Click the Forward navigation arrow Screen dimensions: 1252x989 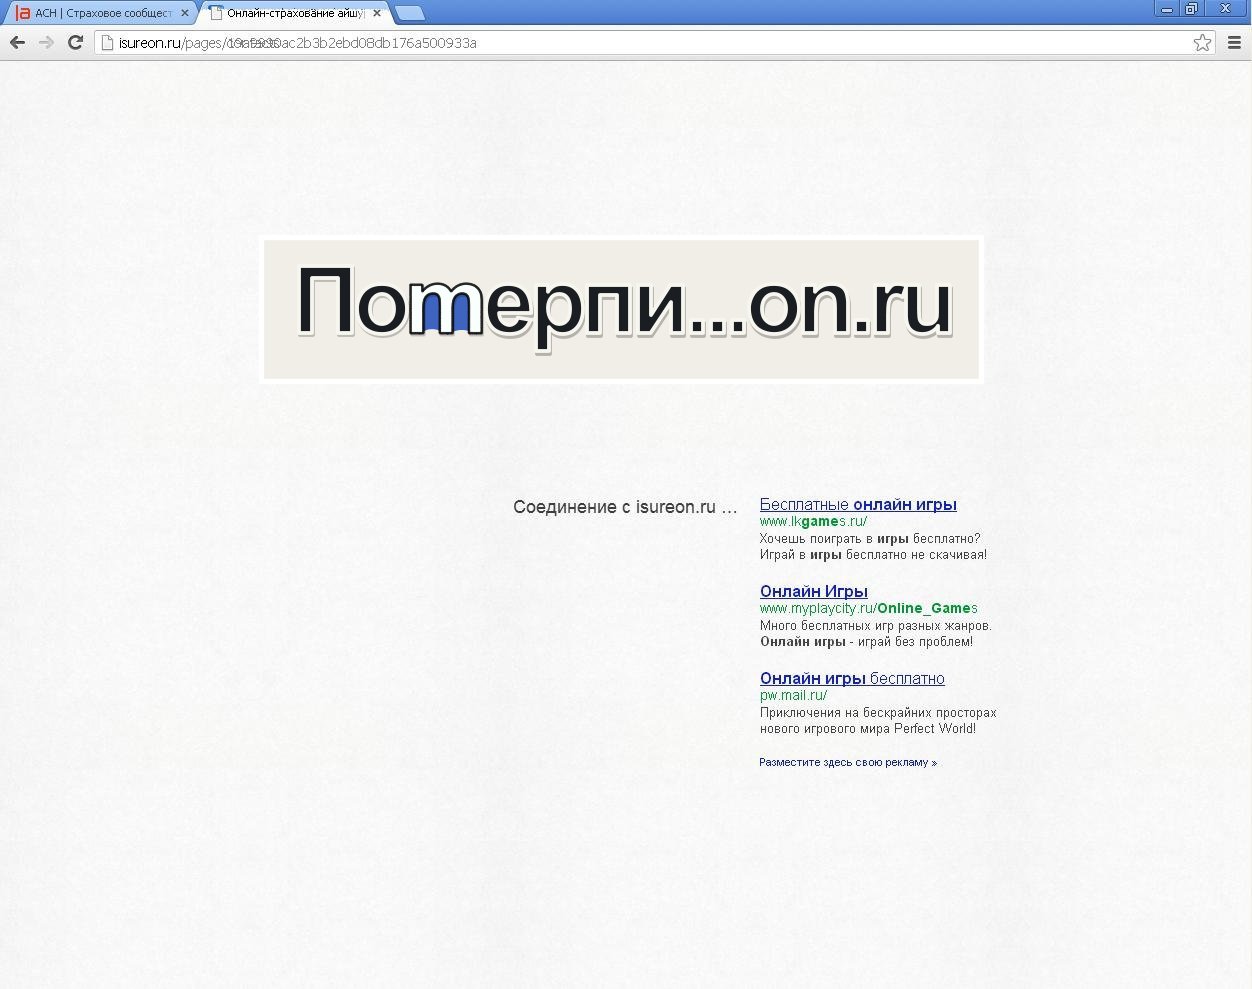[x=46, y=42]
